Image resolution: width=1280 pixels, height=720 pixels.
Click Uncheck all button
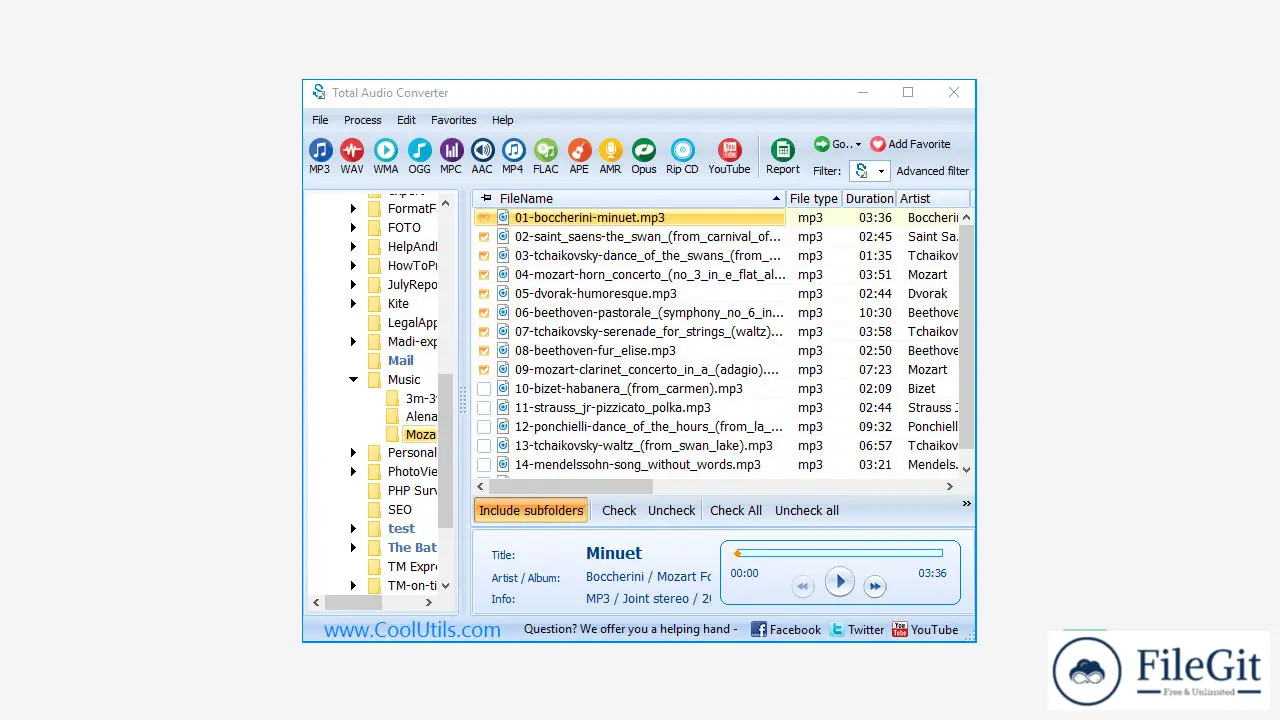click(807, 510)
